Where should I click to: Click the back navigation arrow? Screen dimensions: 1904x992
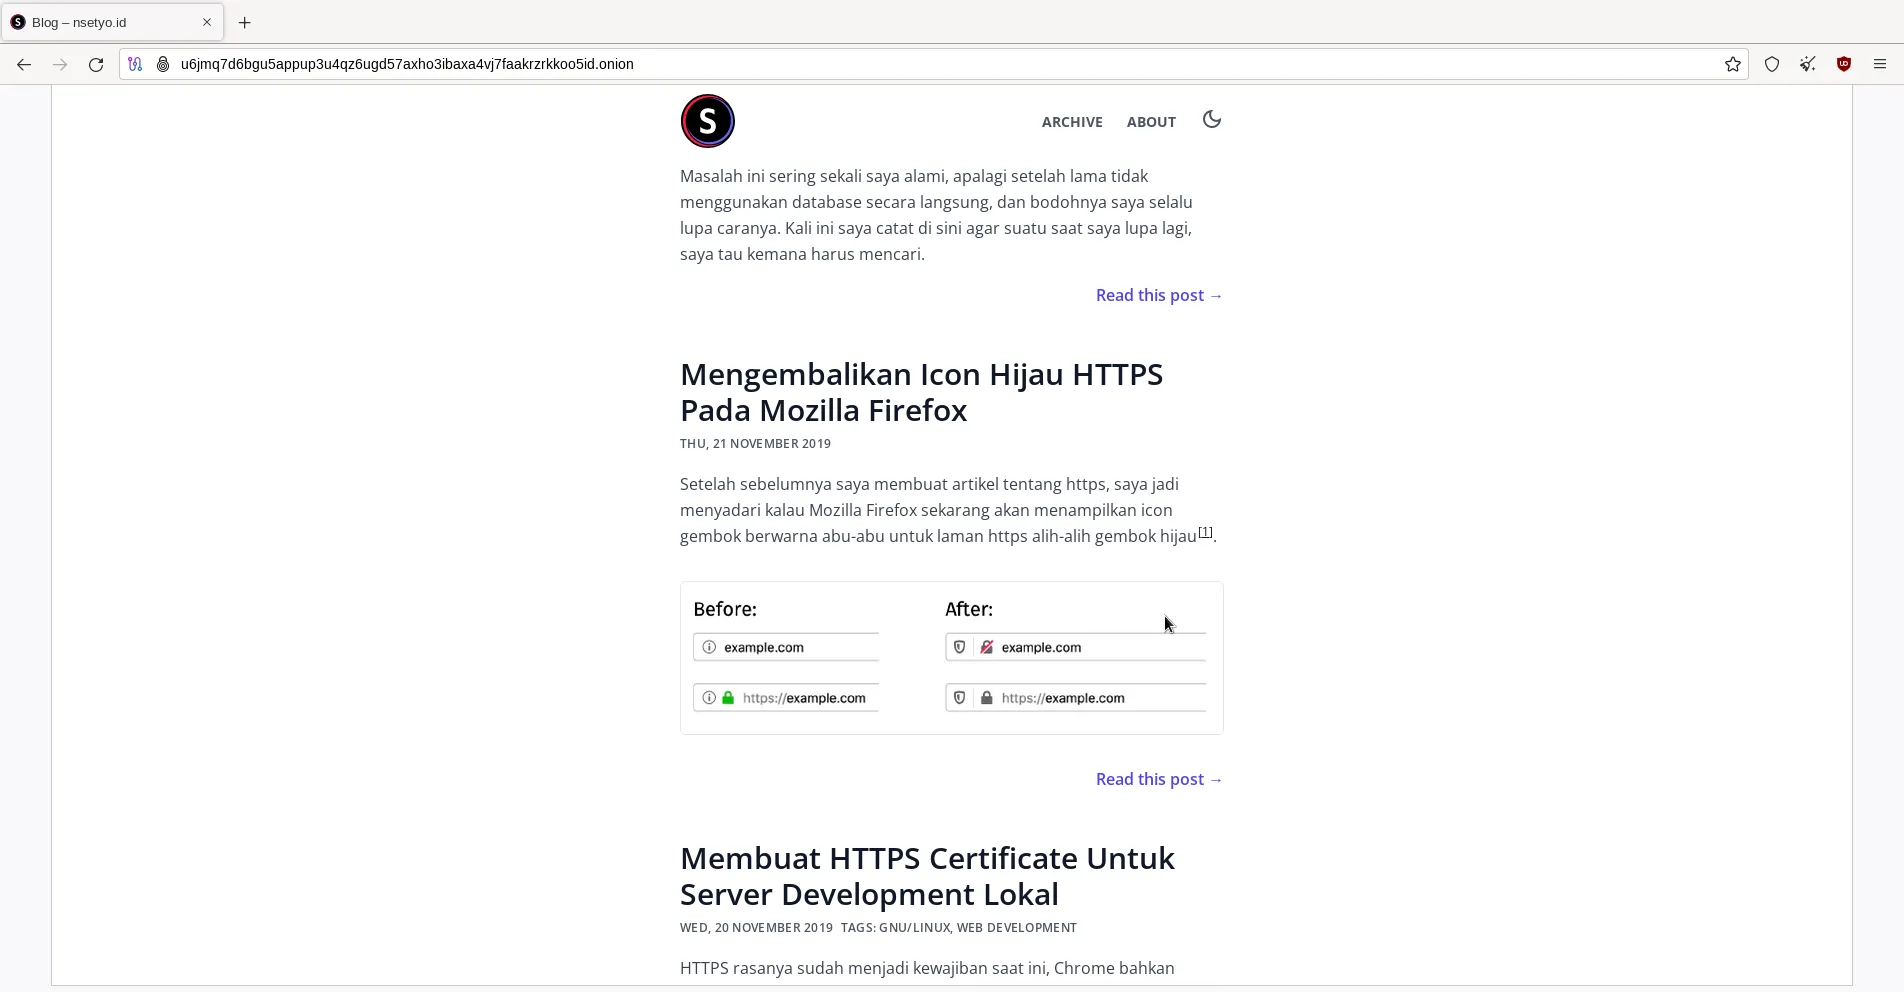[24, 64]
